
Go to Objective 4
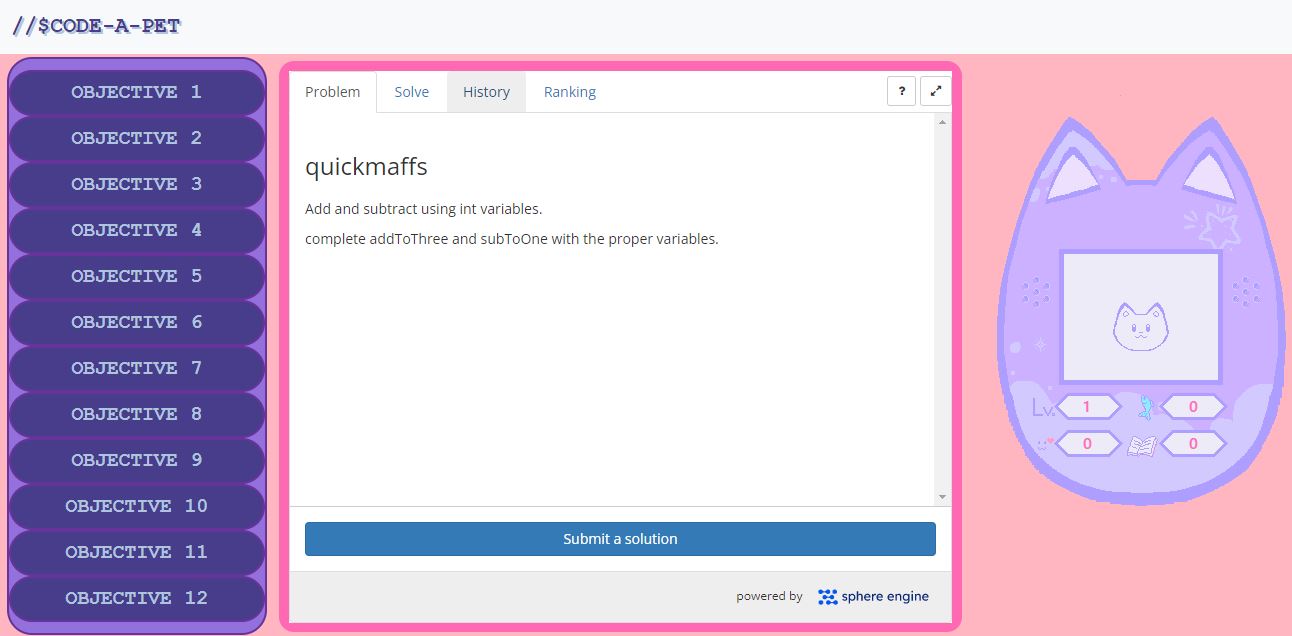(x=137, y=230)
